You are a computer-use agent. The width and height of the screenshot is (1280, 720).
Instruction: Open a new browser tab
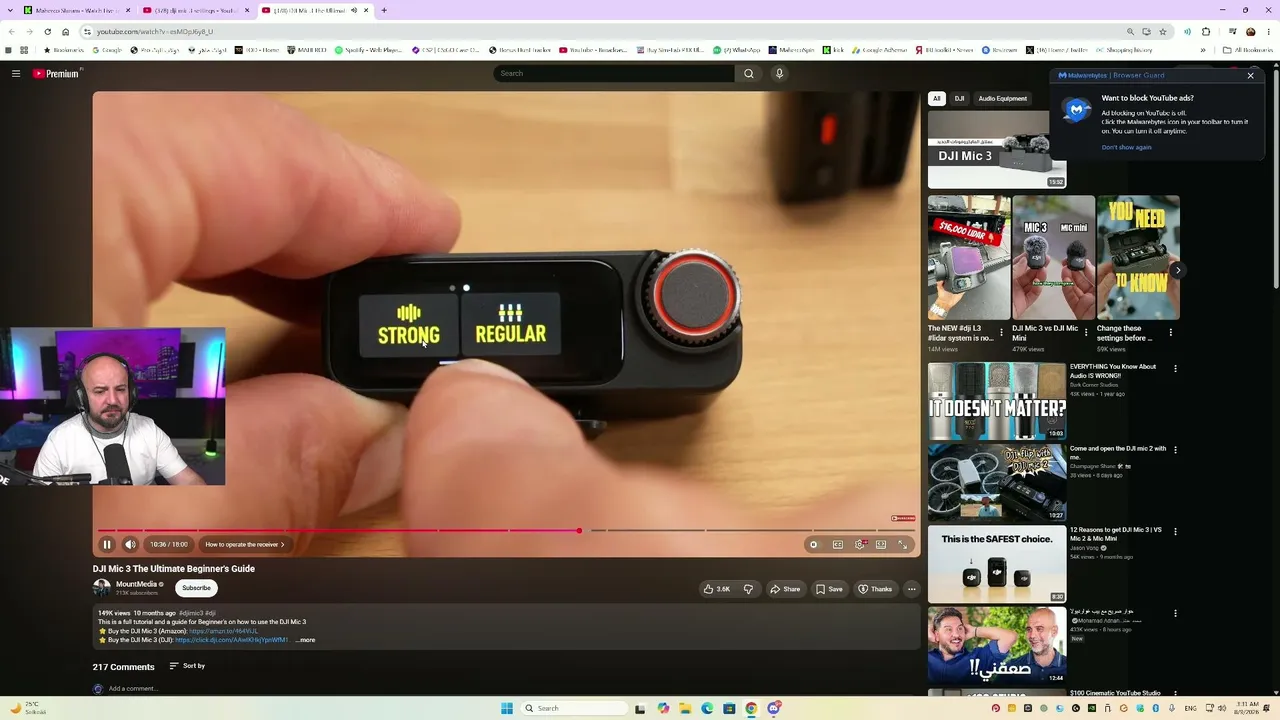(x=384, y=10)
